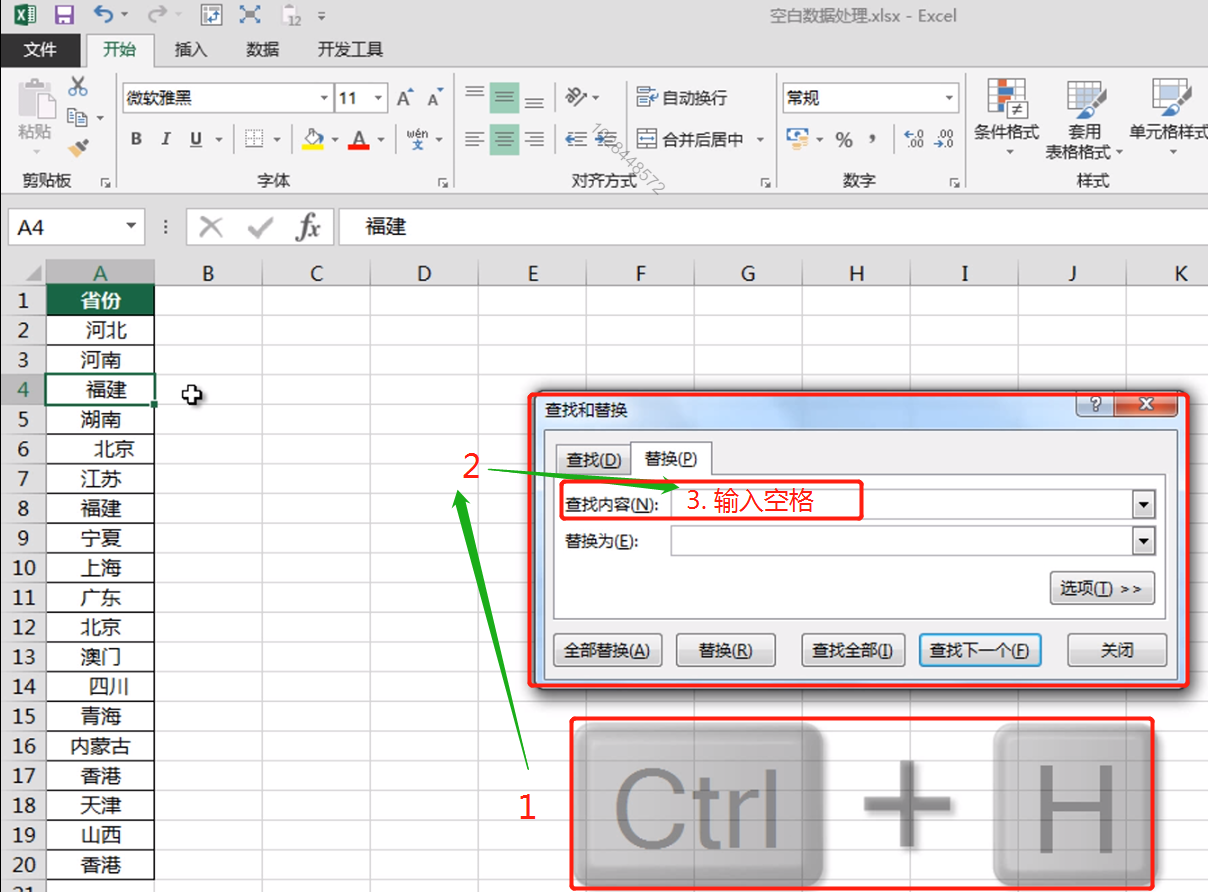Image resolution: width=1208 pixels, height=892 pixels.
Task: Click the text orientation icon
Action: [576, 97]
